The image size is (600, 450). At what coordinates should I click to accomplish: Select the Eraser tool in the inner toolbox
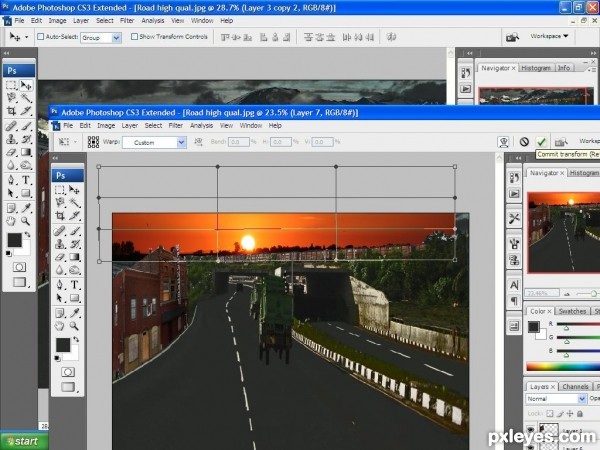(60, 257)
